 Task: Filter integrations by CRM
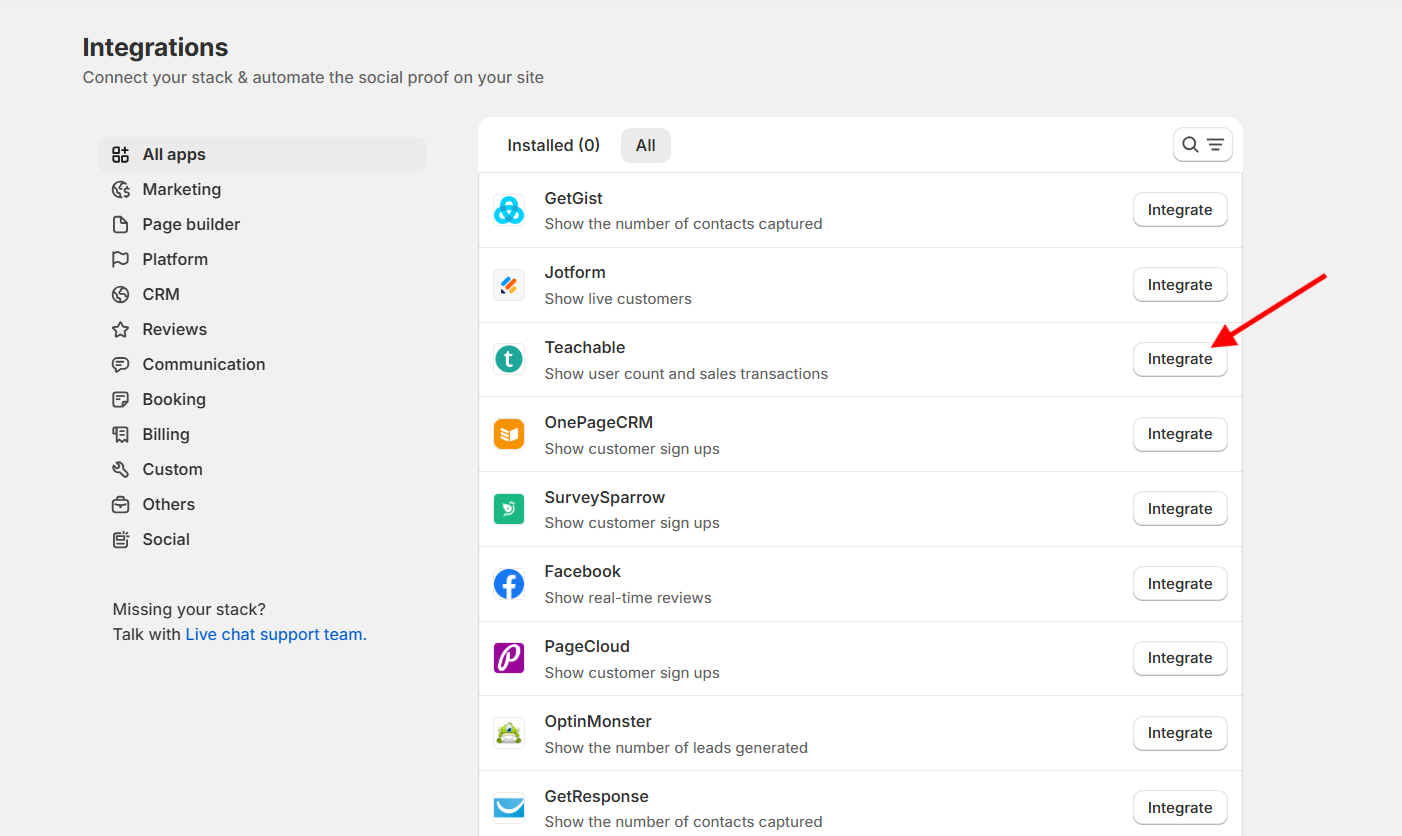pyautogui.click(x=262, y=294)
